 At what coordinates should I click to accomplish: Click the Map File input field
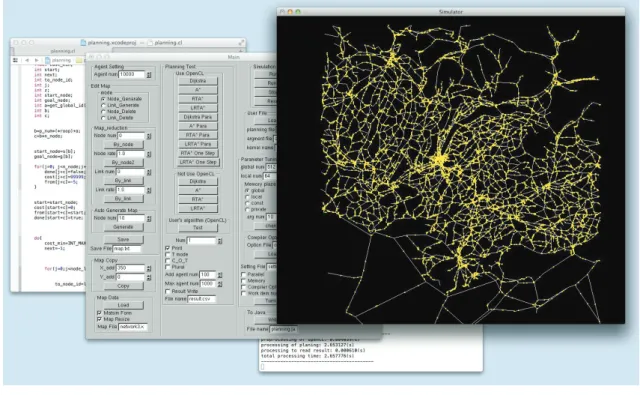click(133, 327)
